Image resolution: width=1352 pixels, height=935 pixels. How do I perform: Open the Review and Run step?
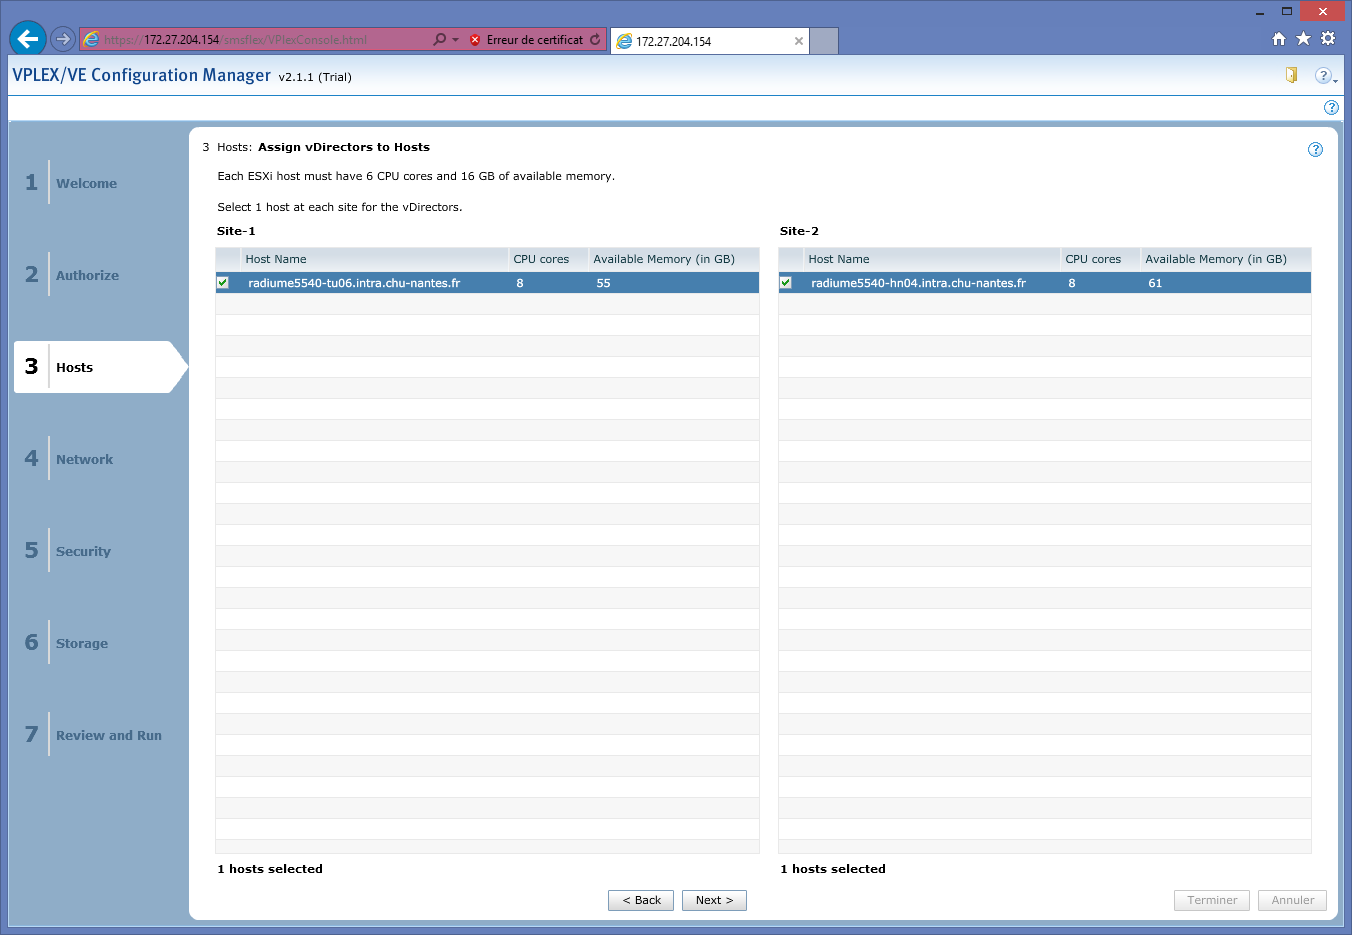(x=108, y=735)
